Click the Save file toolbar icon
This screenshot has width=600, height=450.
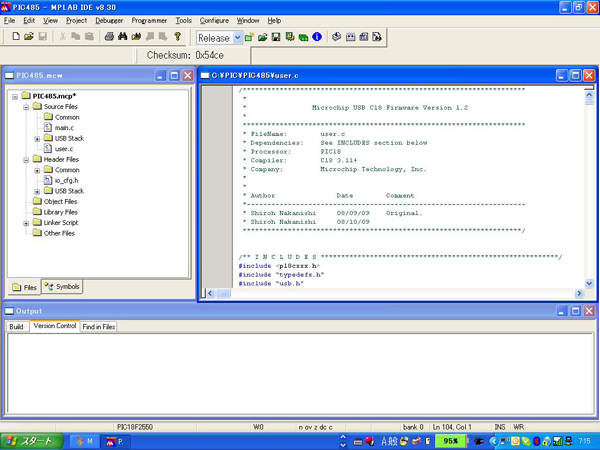pos(42,37)
